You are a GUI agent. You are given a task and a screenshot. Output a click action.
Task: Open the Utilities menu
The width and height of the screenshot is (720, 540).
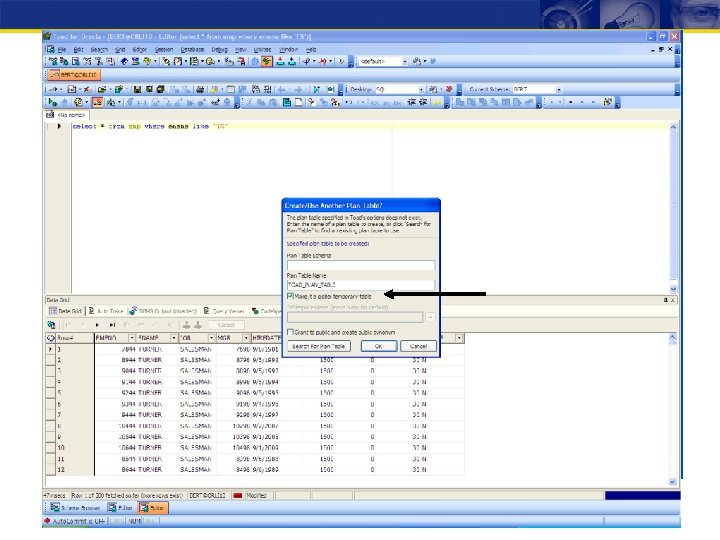tap(262, 50)
